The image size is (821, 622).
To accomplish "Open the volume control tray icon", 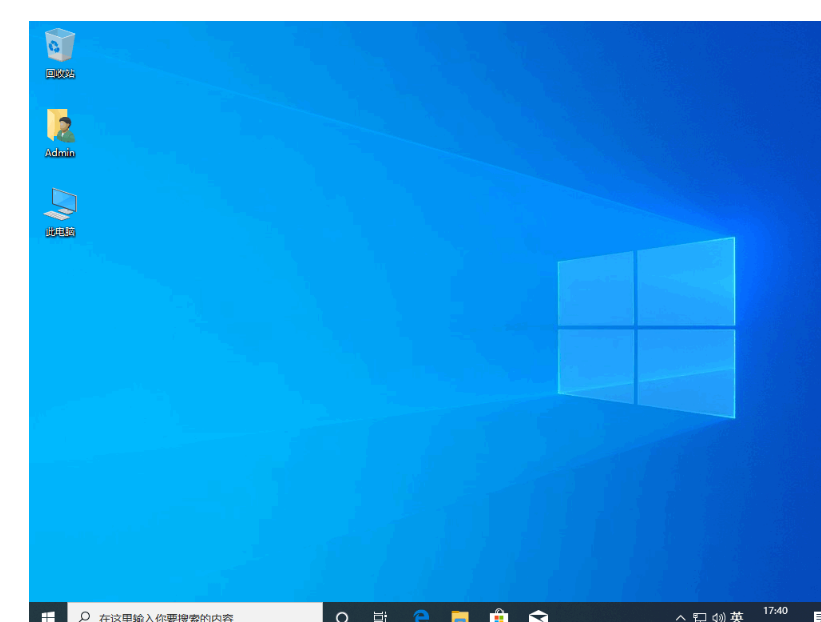I will click(718, 617).
